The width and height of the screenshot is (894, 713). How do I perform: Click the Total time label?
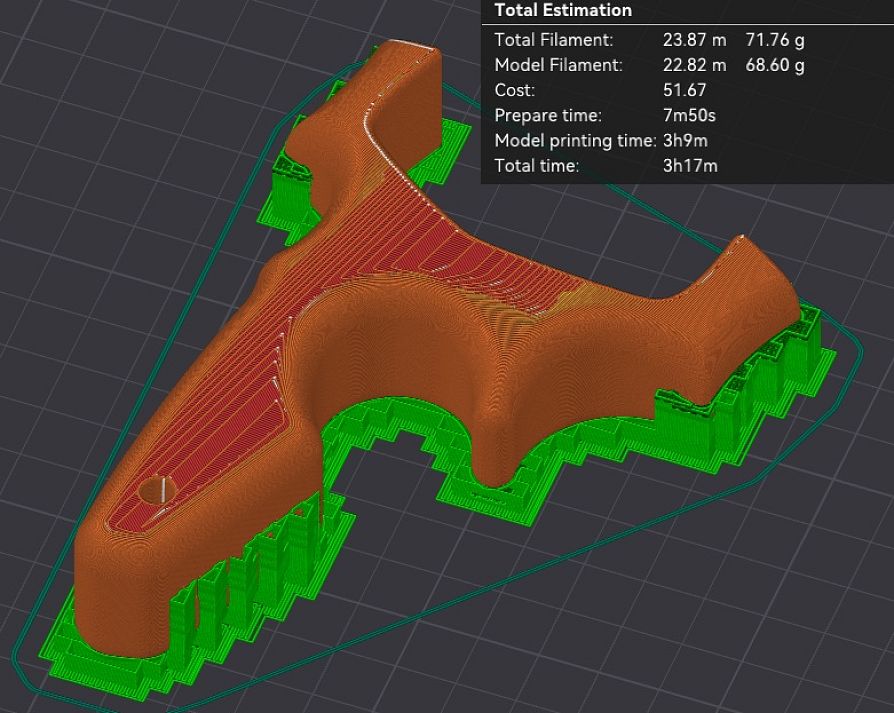[537, 166]
